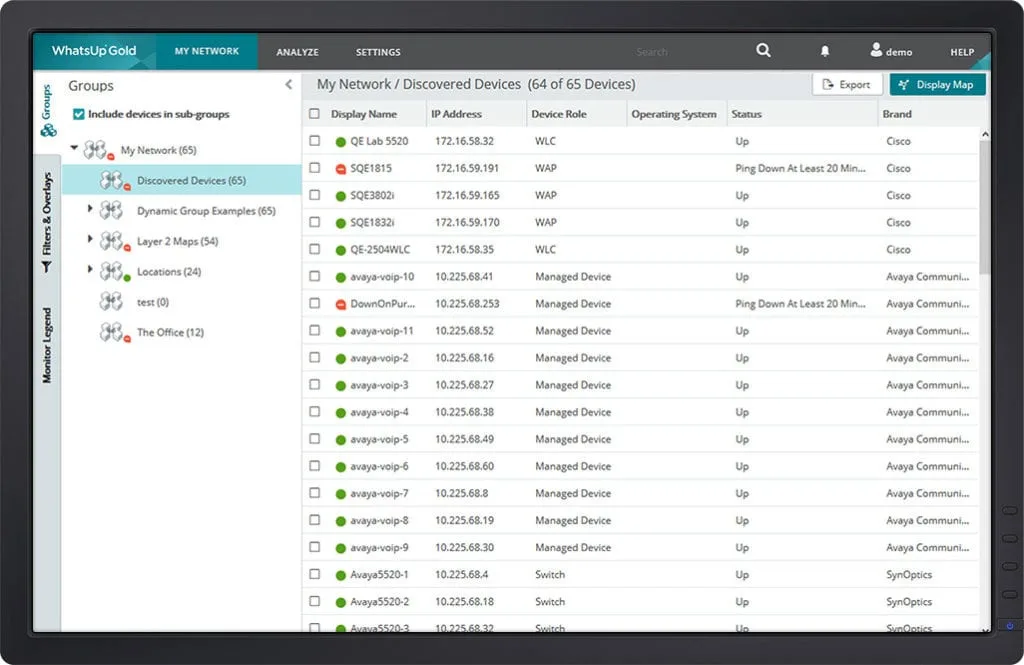This screenshot has height=665, width=1024.
Task: Click green status icon for QE Lab 5520
Action: pos(340,142)
